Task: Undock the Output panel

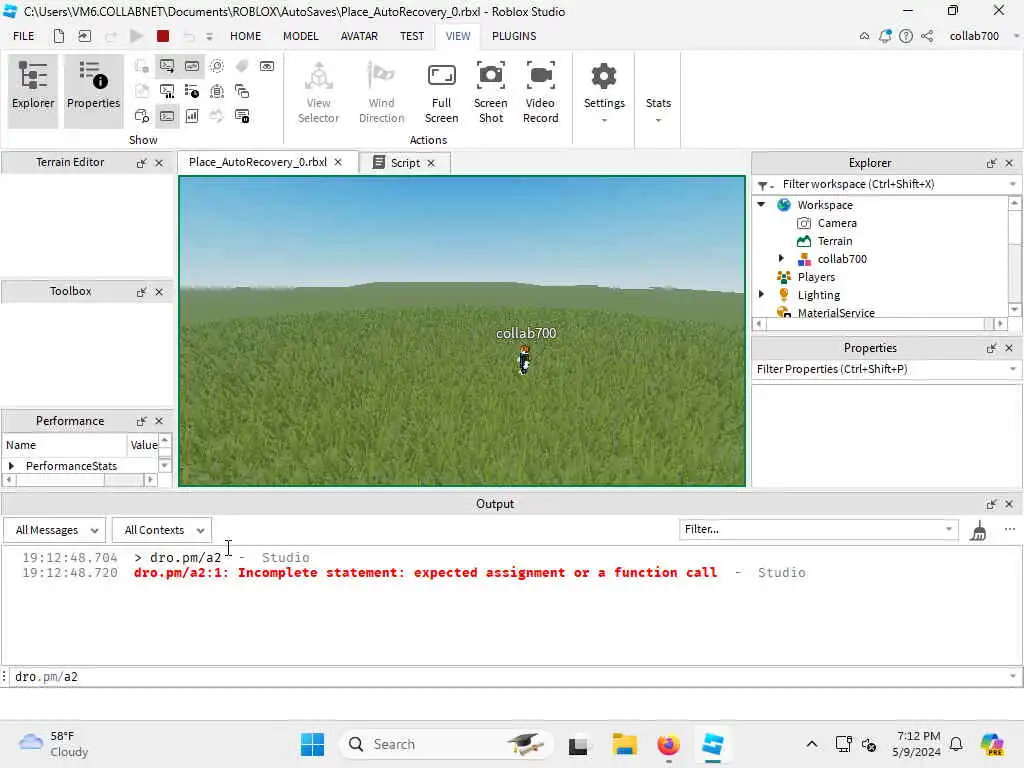Action: click(x=991, y=504)
